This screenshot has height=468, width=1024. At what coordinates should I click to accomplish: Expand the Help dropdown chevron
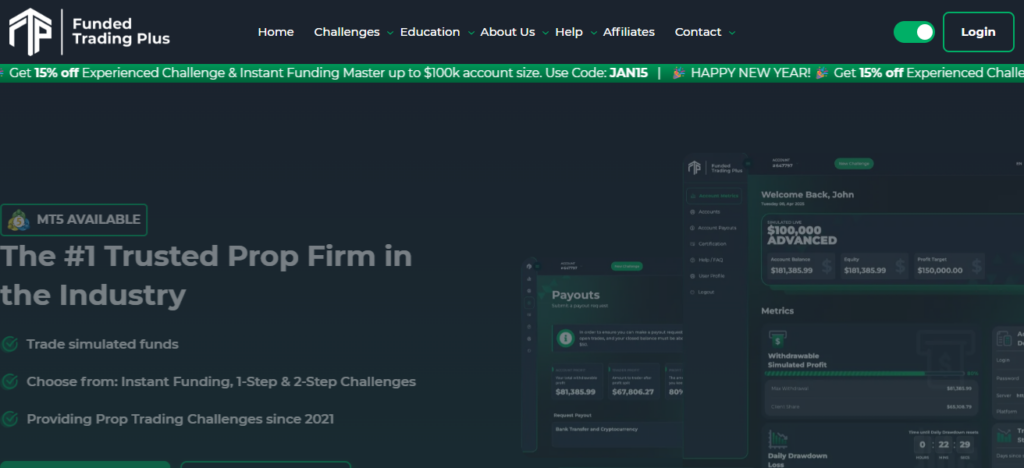point(593,33)
